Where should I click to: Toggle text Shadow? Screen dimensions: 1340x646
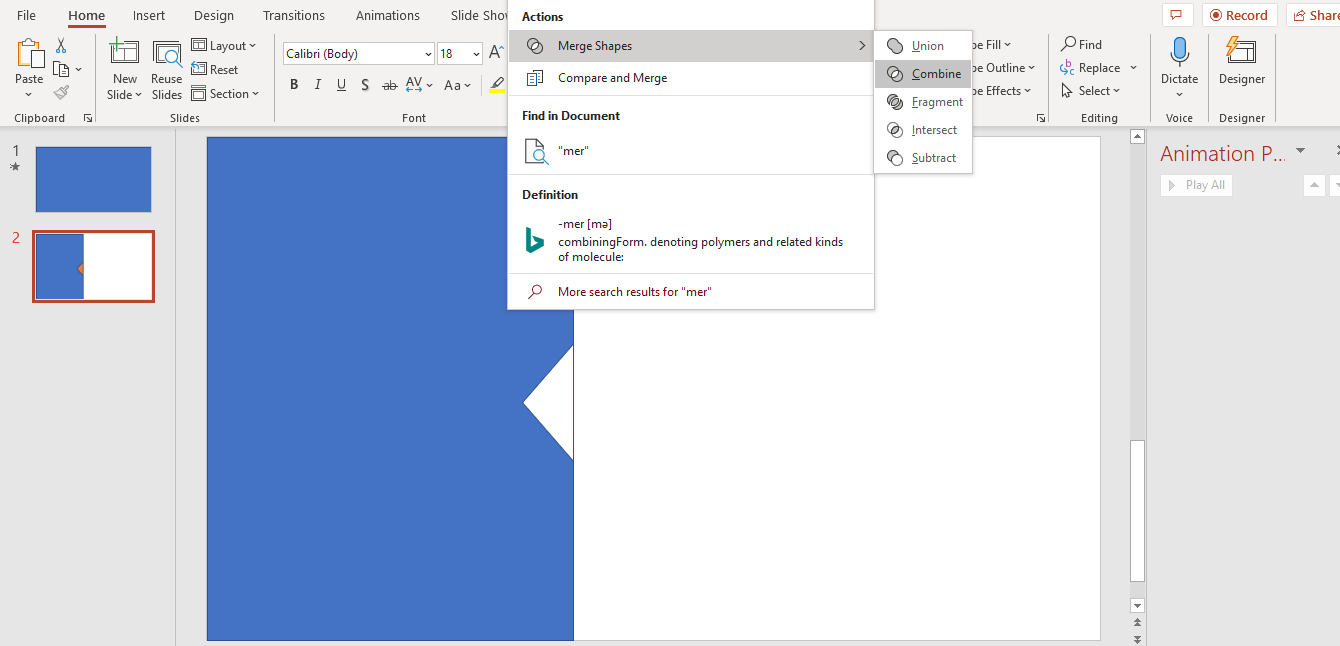[365, 85]
